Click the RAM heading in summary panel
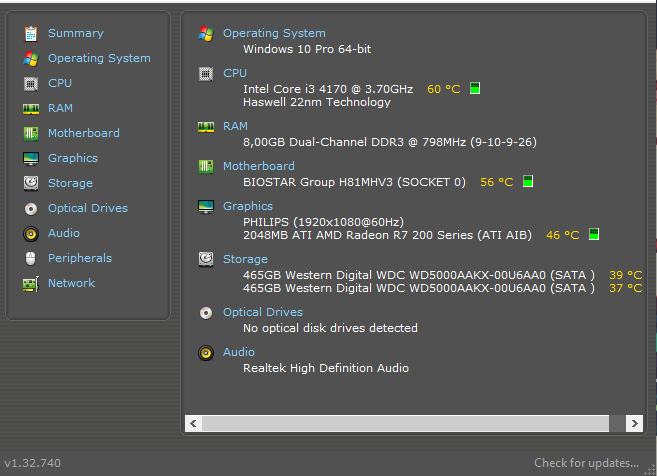The height and width of the screenshot is (476, 657). click(x=235, y=127)
